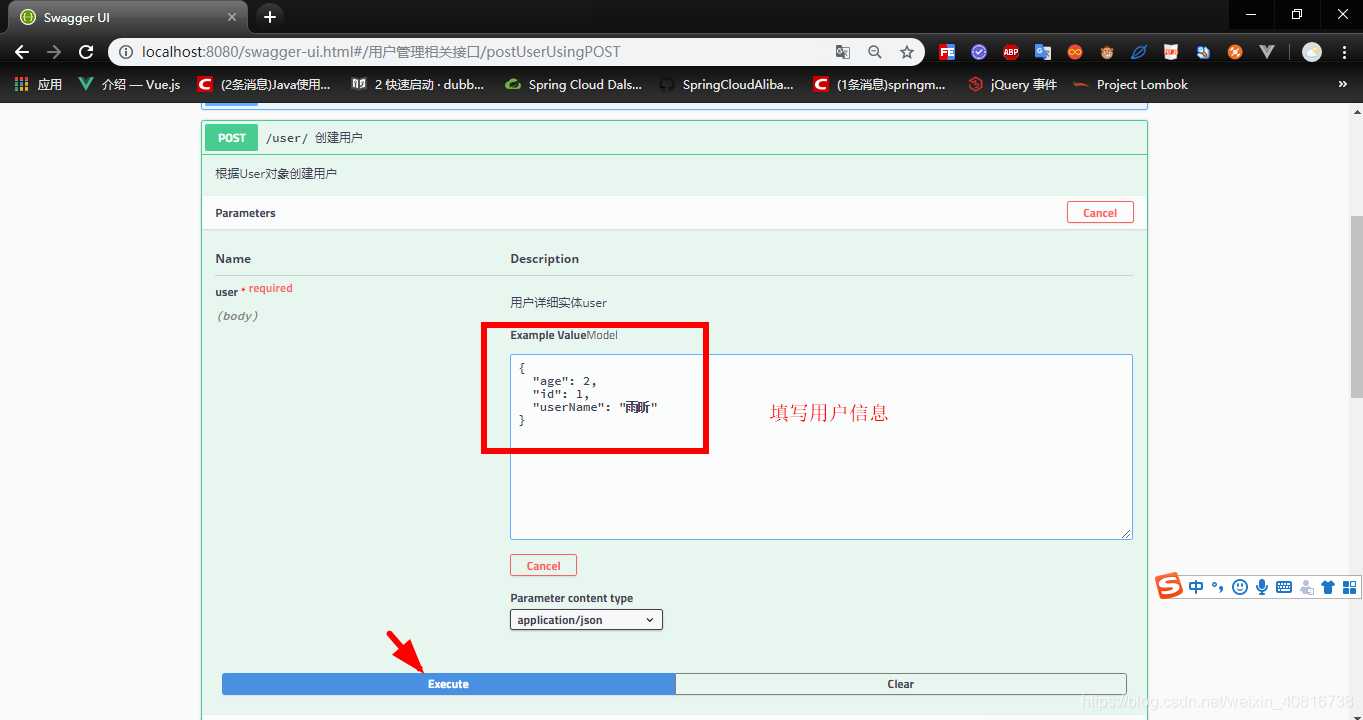Image resolution: width=1363 pixels, height=720 pixels.
Task: Expand the bookmarks overflow chevron
Action: click(x=1342, y=85)
